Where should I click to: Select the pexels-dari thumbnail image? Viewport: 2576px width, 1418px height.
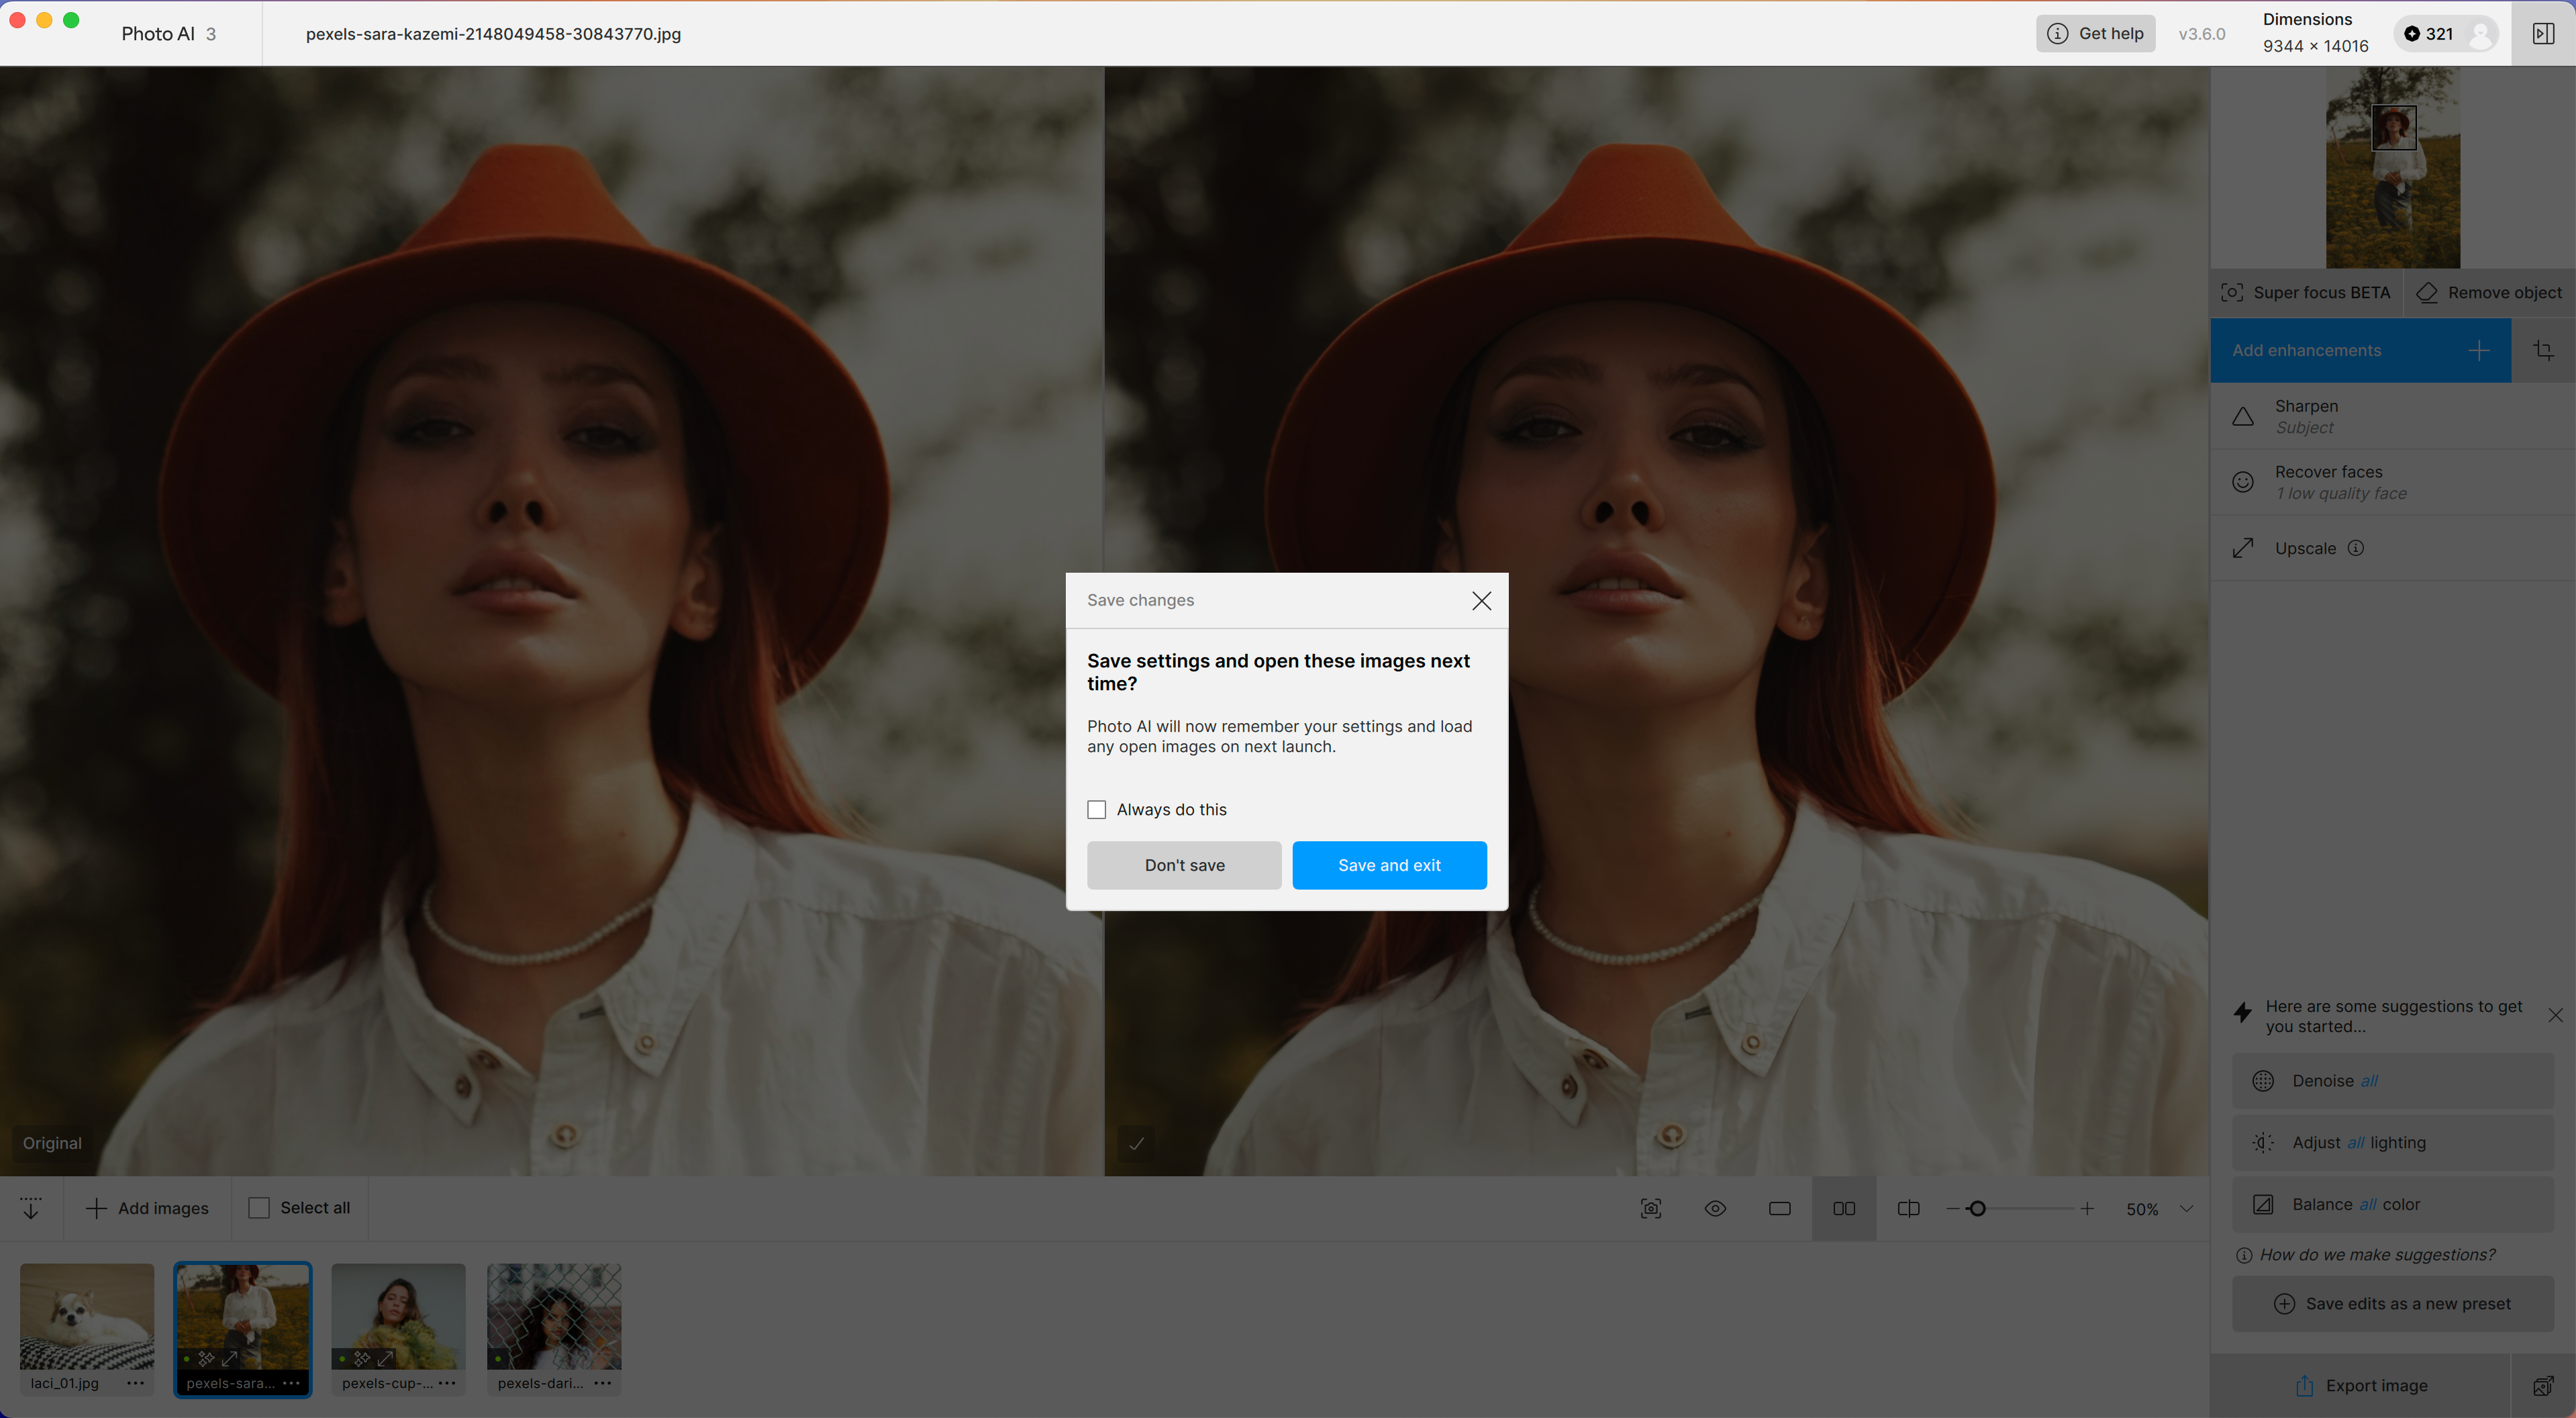[553, 1316]
